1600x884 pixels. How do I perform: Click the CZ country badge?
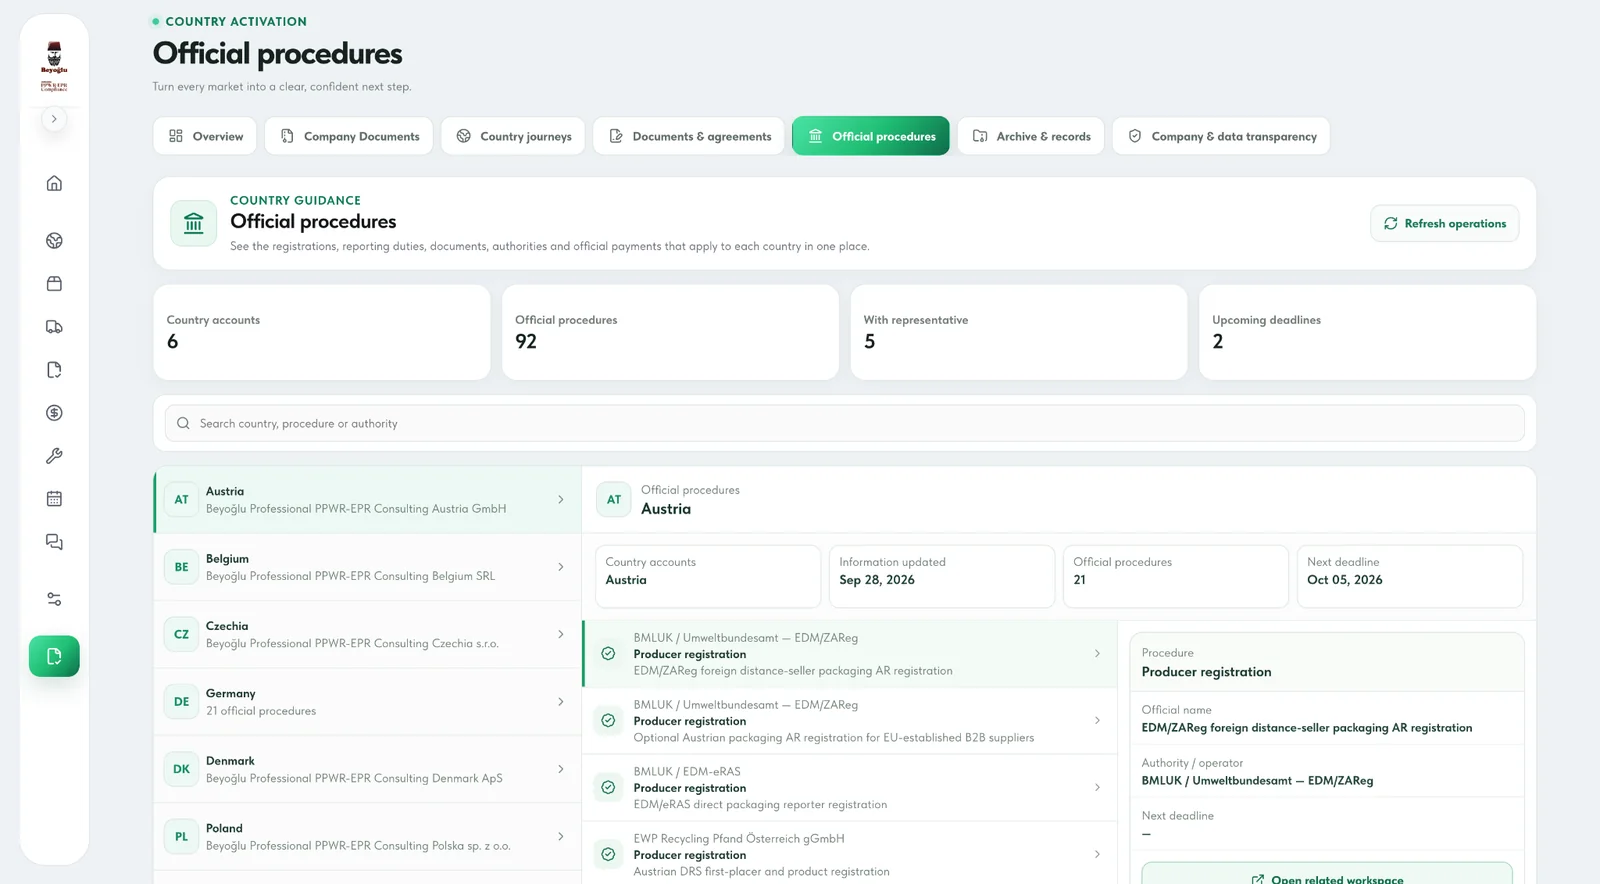tap(181, 634)
